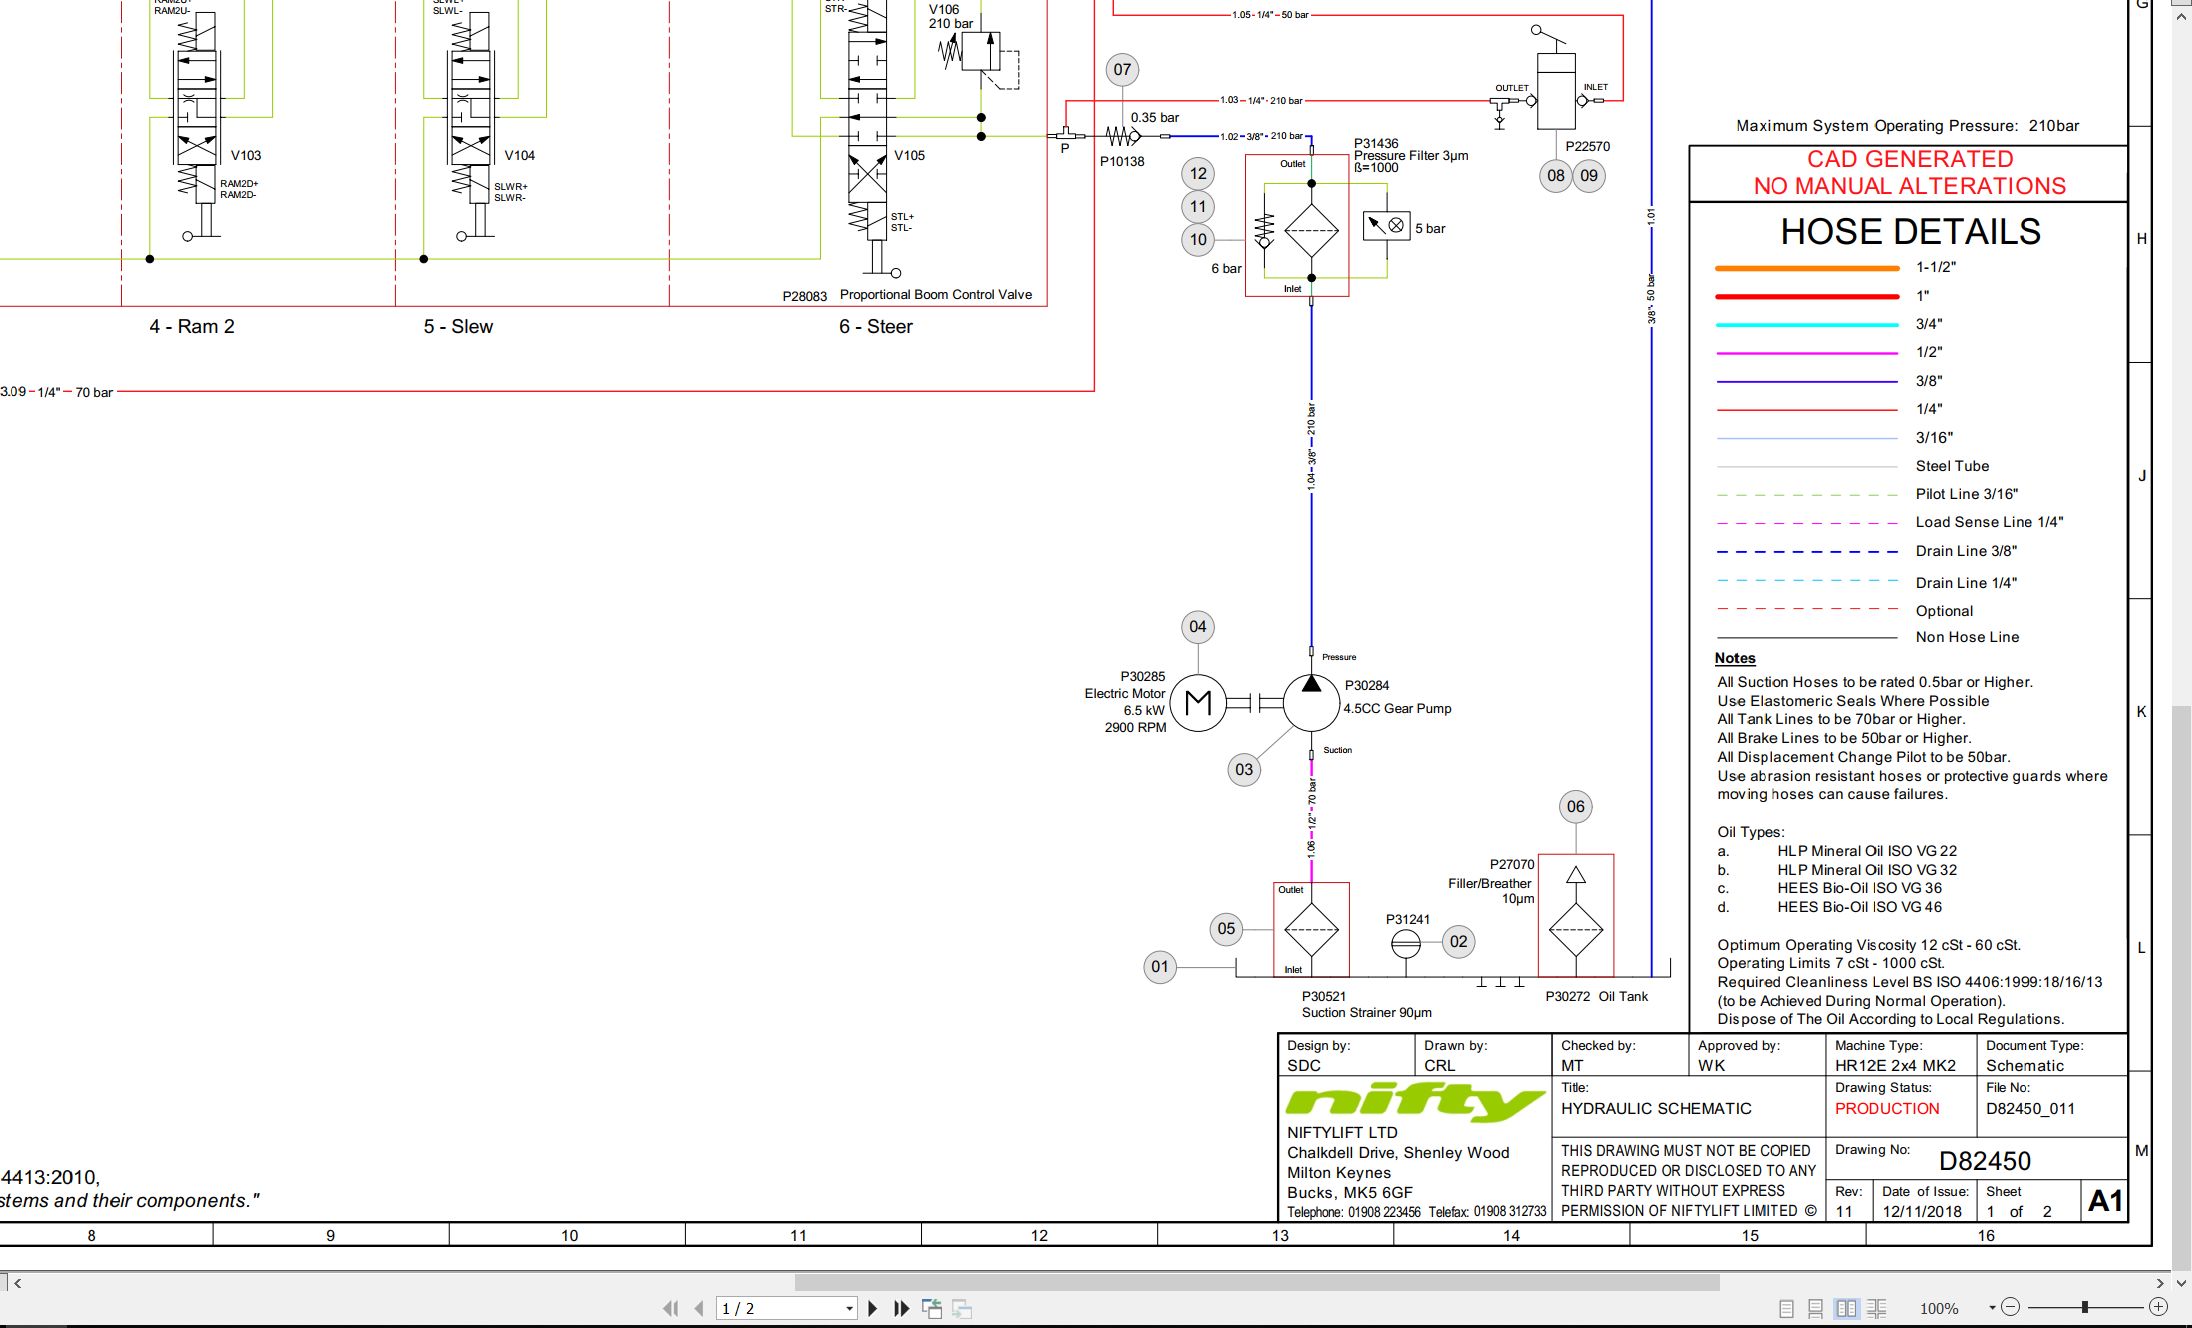Click balloon 12 beside pressure filter
Screen dimensions: 2192x1328
click(1198, 174)
